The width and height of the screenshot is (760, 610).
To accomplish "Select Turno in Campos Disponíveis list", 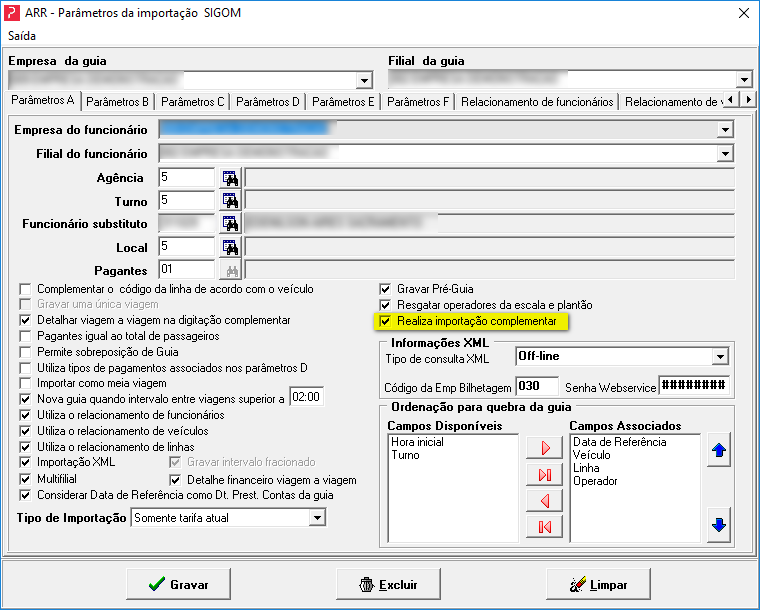I will [x=405, y=455].
